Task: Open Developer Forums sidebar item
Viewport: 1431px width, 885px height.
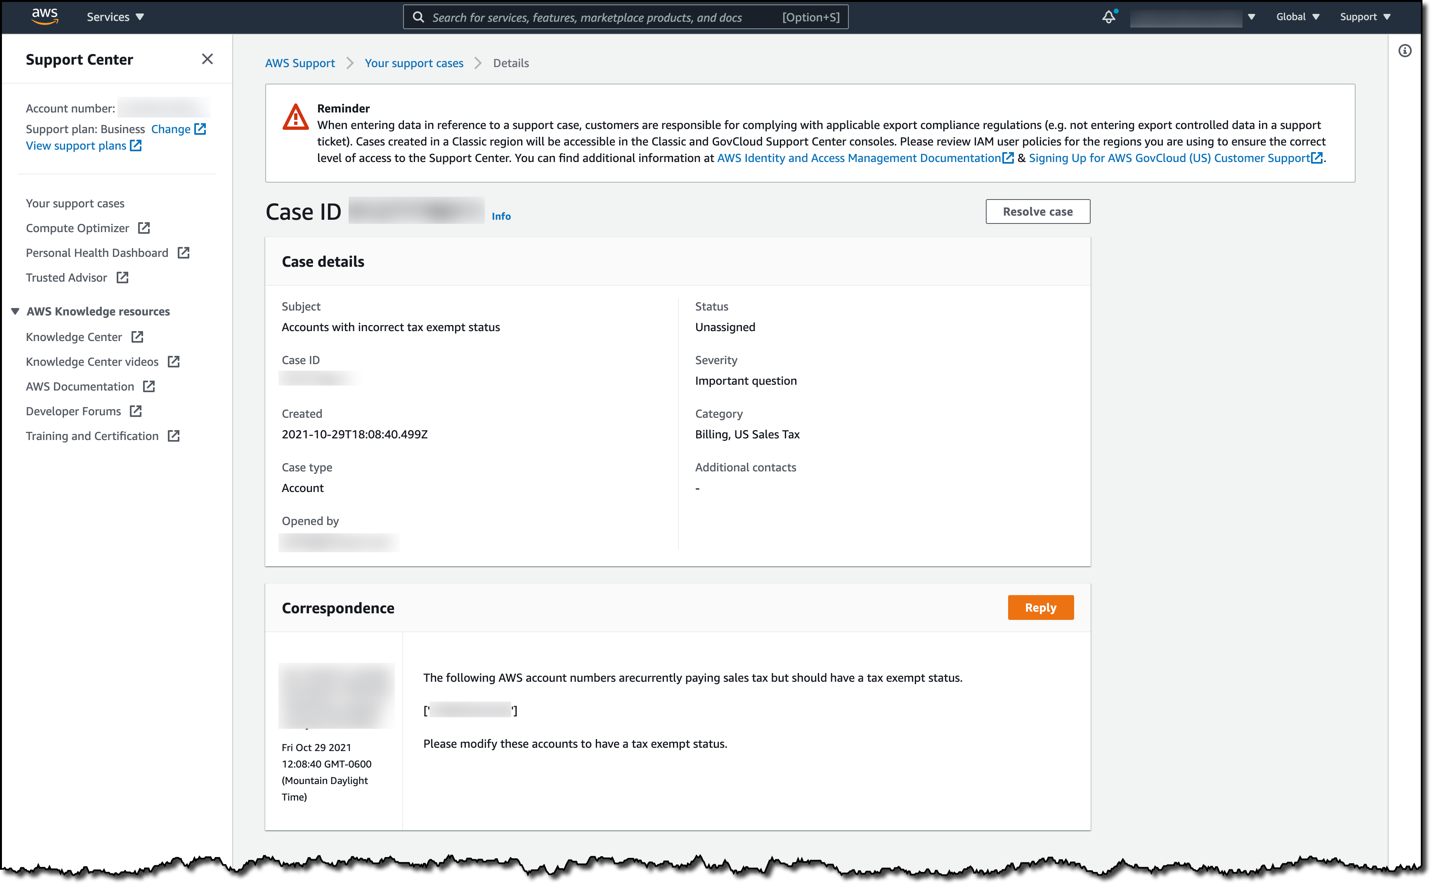Action: (73, 411)
